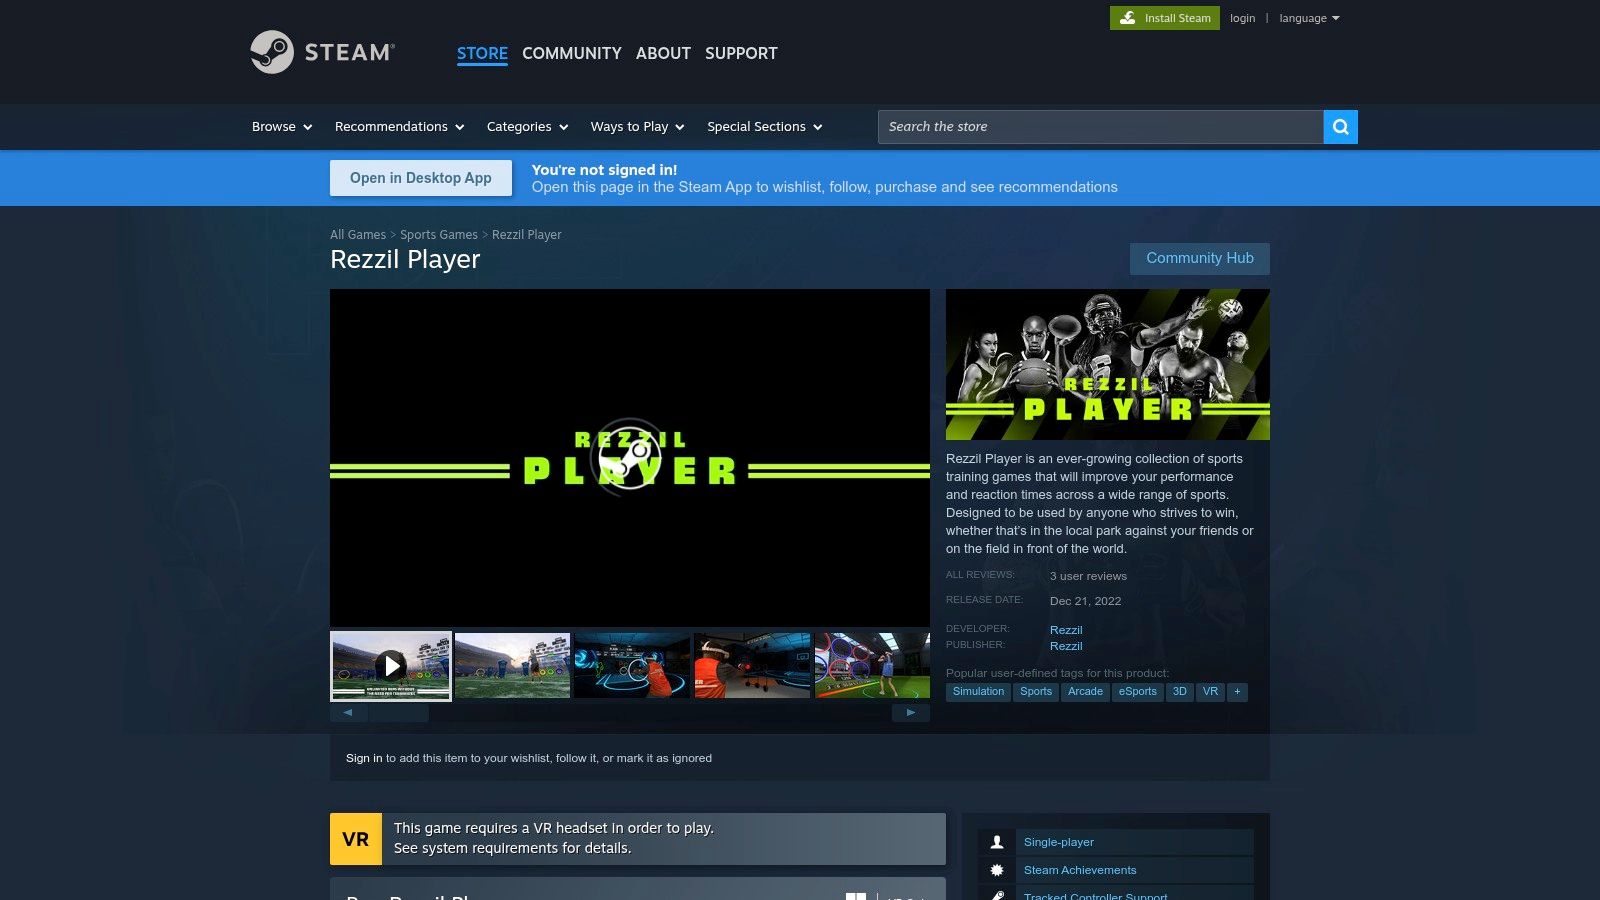Play the trailer video thumbnail
1600x900 pixels.
point(391,666)
